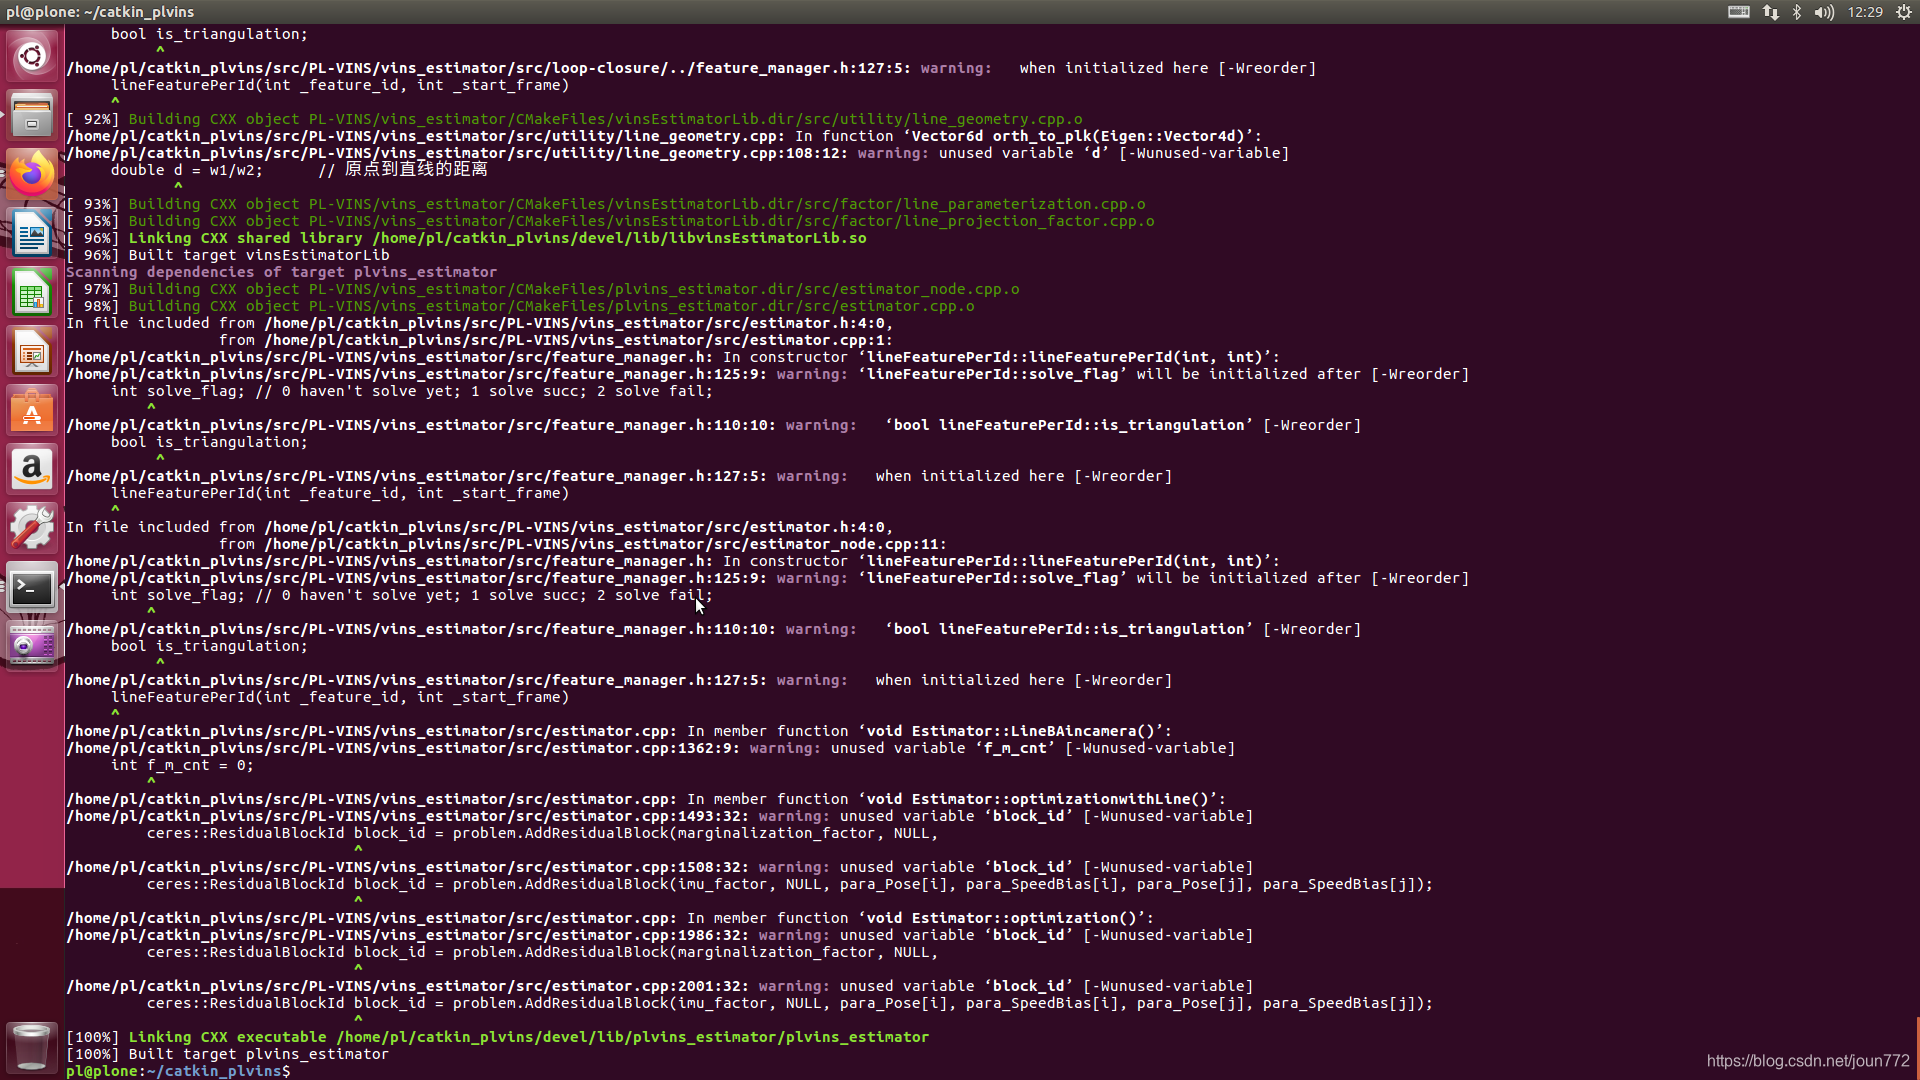Click '[ 98%] Building CXX object' estimator.cpp.o line
Screen dimensions: 1920x1080
[520, 306]
